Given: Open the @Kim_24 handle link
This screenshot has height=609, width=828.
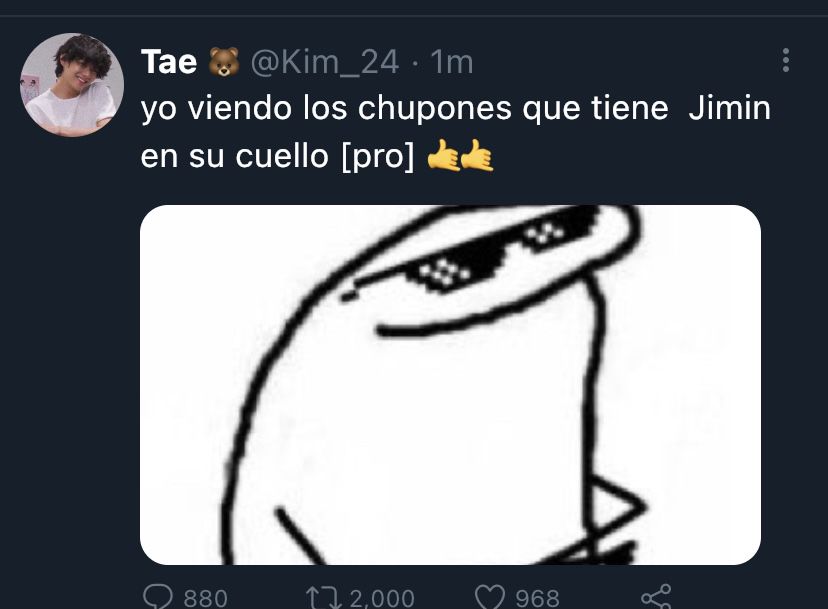Looking at the screenshot, I should pos(324,62).
